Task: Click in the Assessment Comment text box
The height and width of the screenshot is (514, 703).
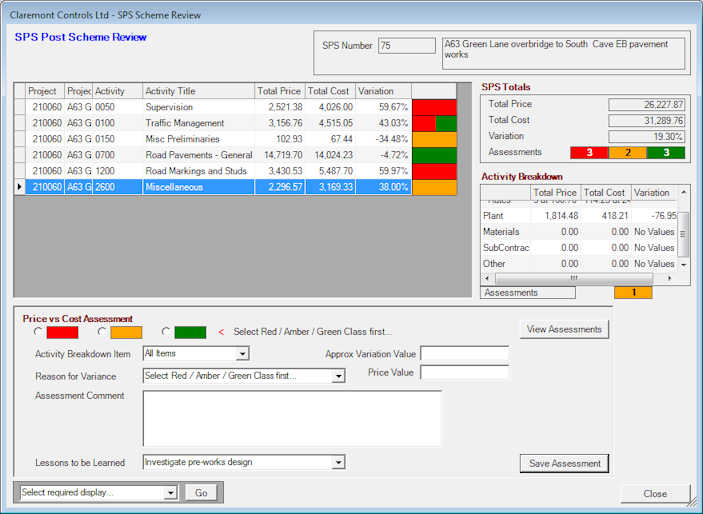Action: pyautogui.click(x=292, y=418)
